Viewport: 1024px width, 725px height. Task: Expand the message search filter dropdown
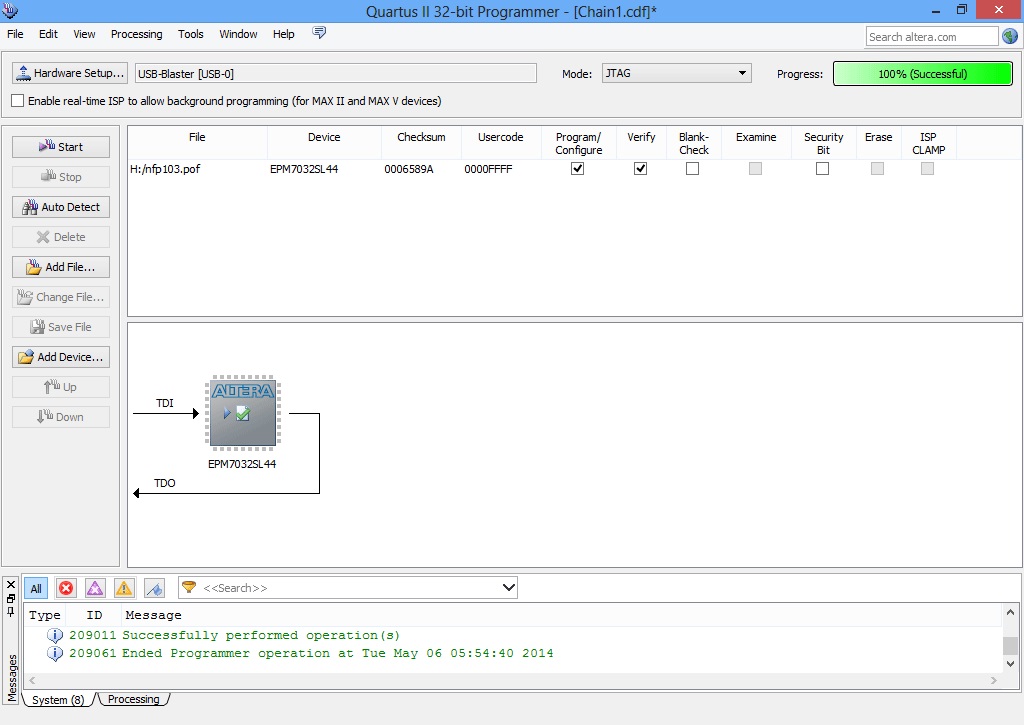click(x=509, y=588)
